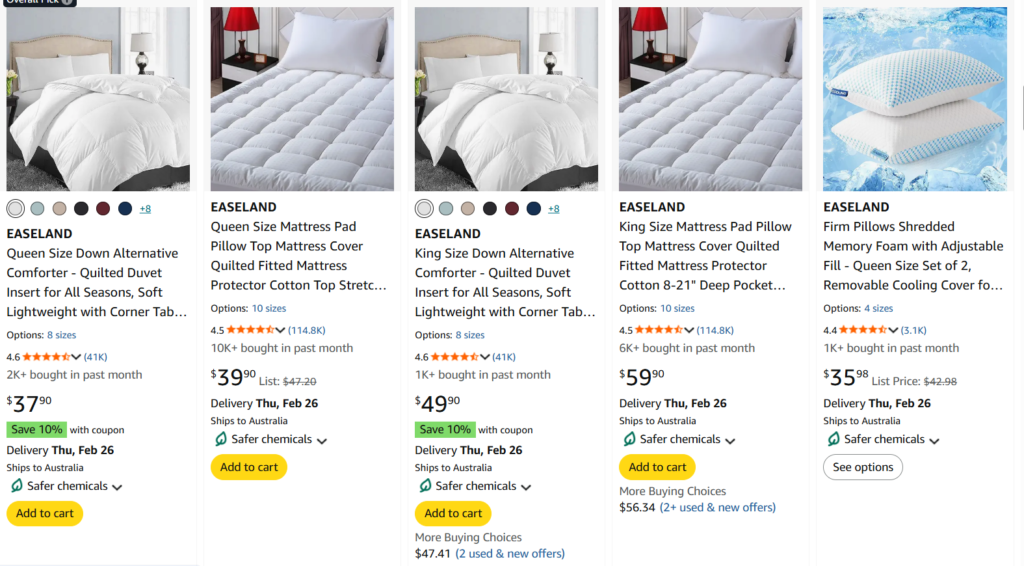Viewport: 1024px width, 566px height.
Task: Add the $59.90 King Mattress Pad to cart
Action: coord(657,467)
